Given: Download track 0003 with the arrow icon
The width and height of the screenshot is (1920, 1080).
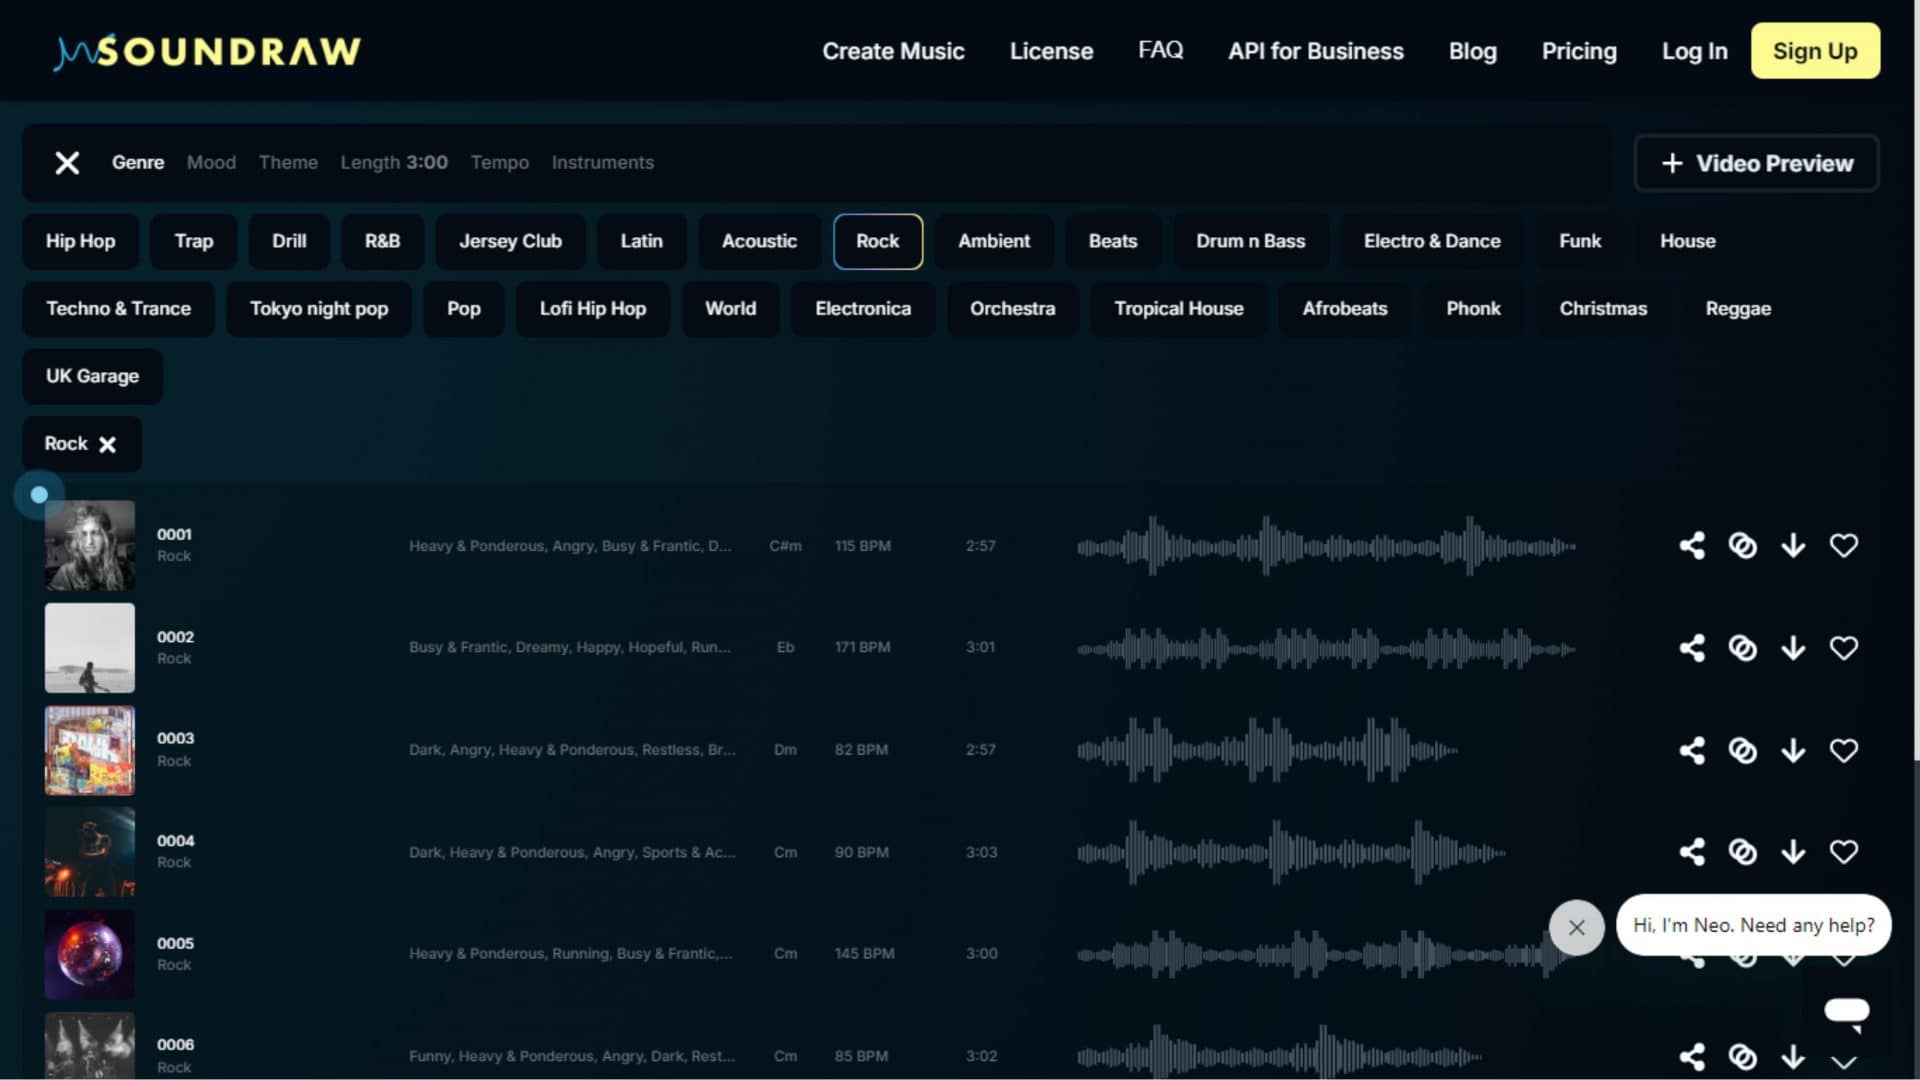Looking at the screenshot, I should 1793,750.
